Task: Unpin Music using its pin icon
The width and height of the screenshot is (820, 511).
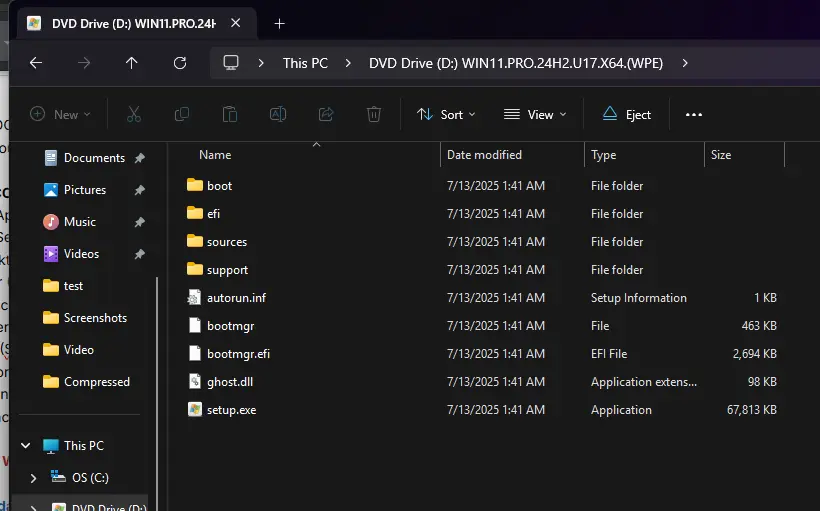Action: (140, 222)
